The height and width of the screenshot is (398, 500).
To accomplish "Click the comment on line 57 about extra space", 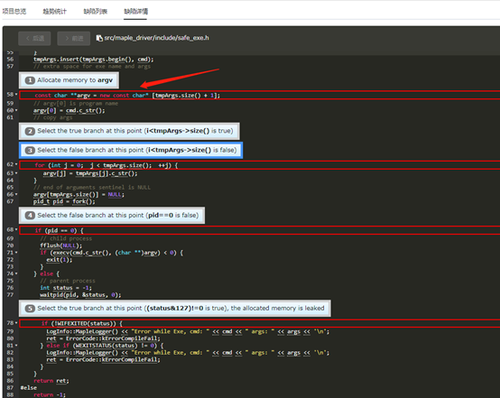I will pyautogui.click(x=92, y=66).
